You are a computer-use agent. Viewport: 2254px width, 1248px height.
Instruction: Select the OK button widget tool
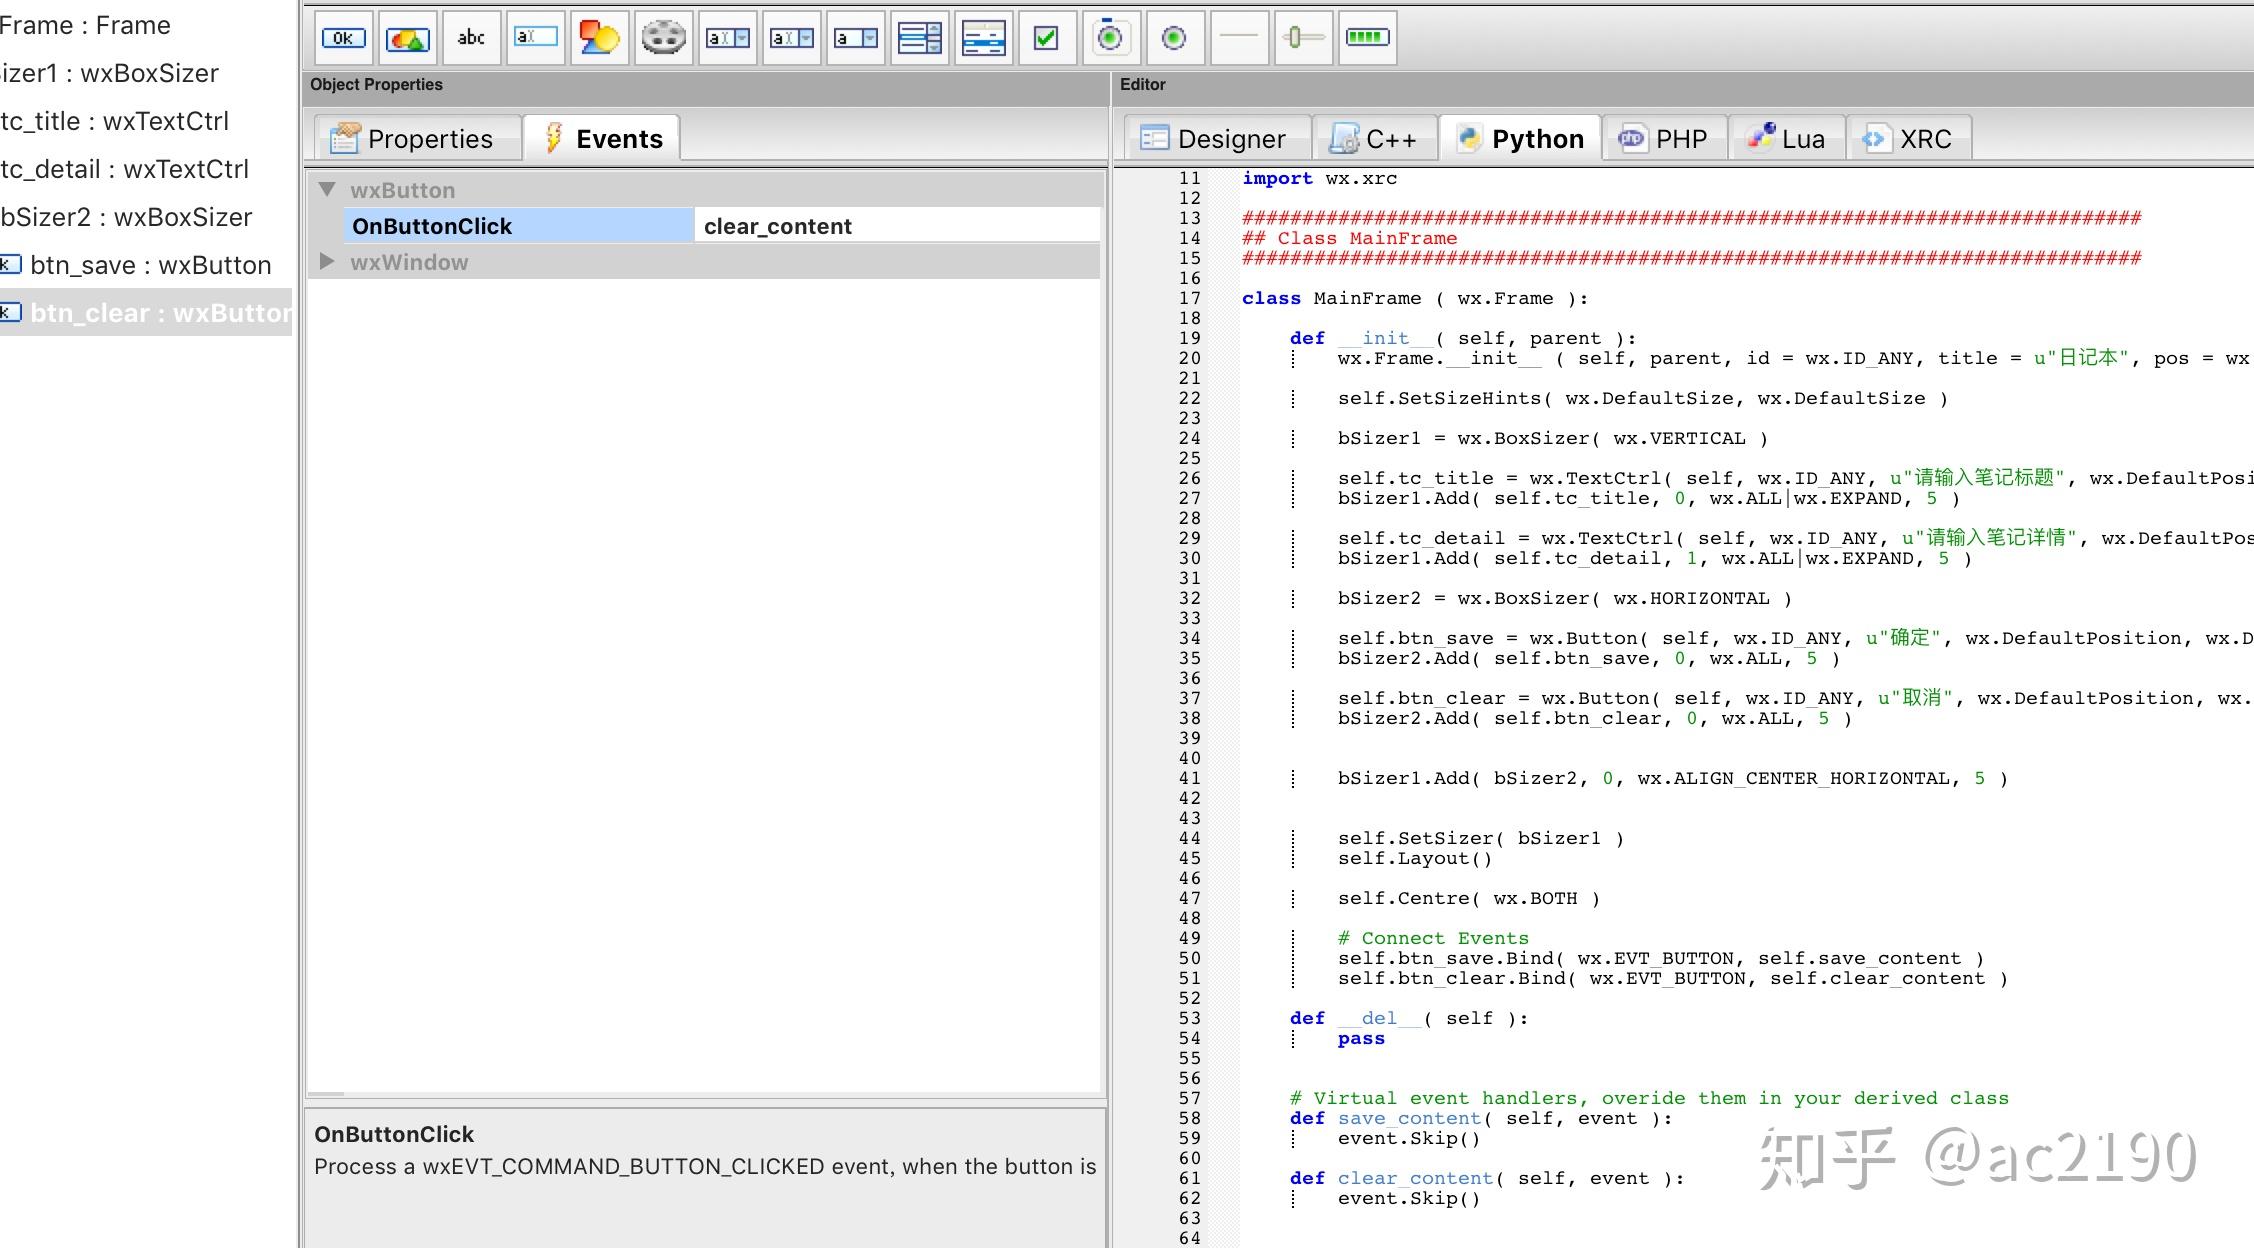343,38
